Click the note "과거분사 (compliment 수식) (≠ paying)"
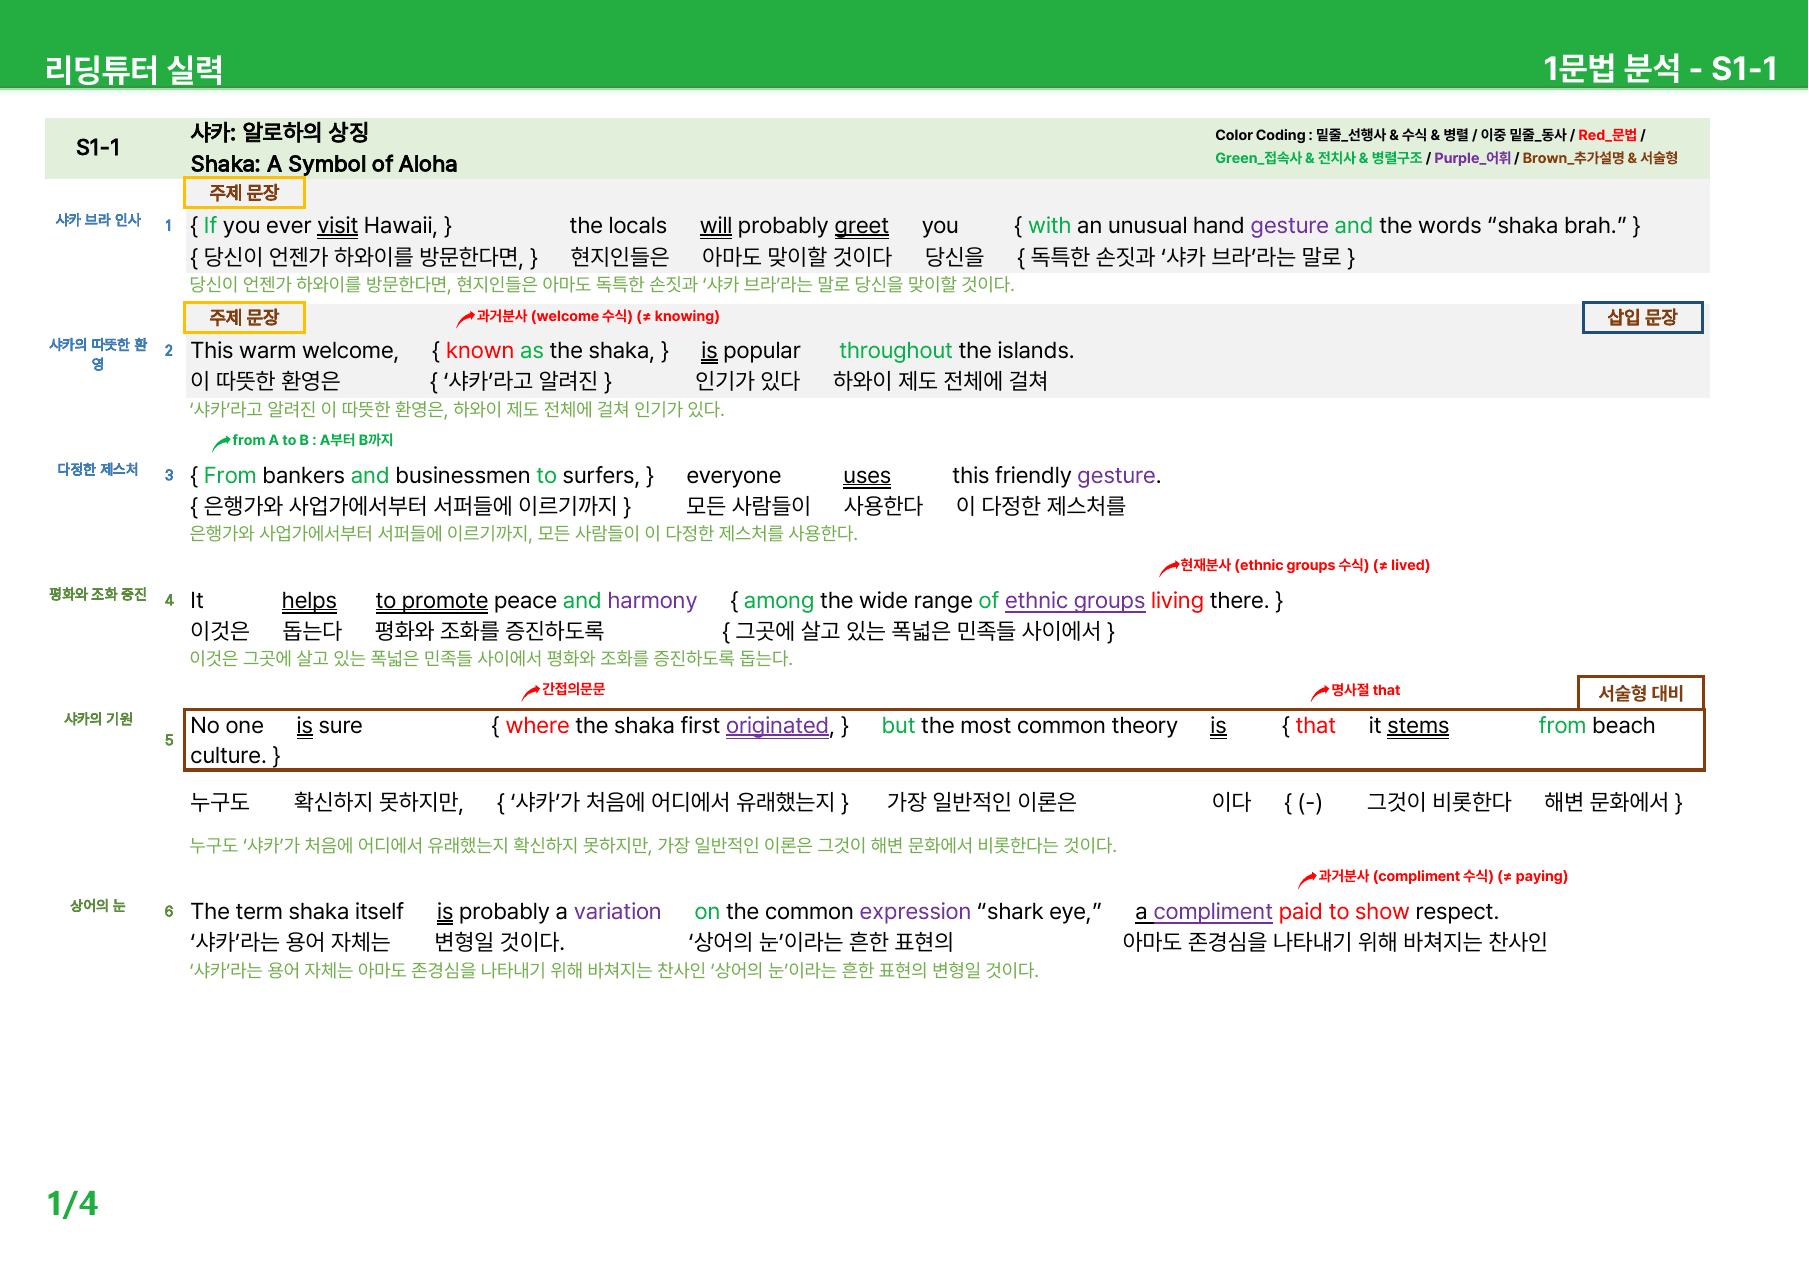1809x1278 pixels. [1443, 876]
